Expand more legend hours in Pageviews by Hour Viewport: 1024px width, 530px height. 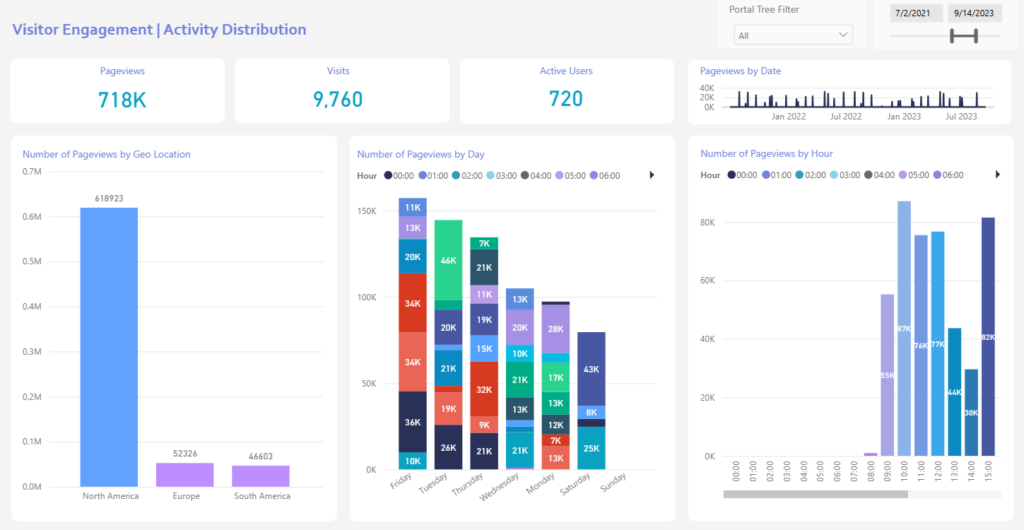click(996, 175)
